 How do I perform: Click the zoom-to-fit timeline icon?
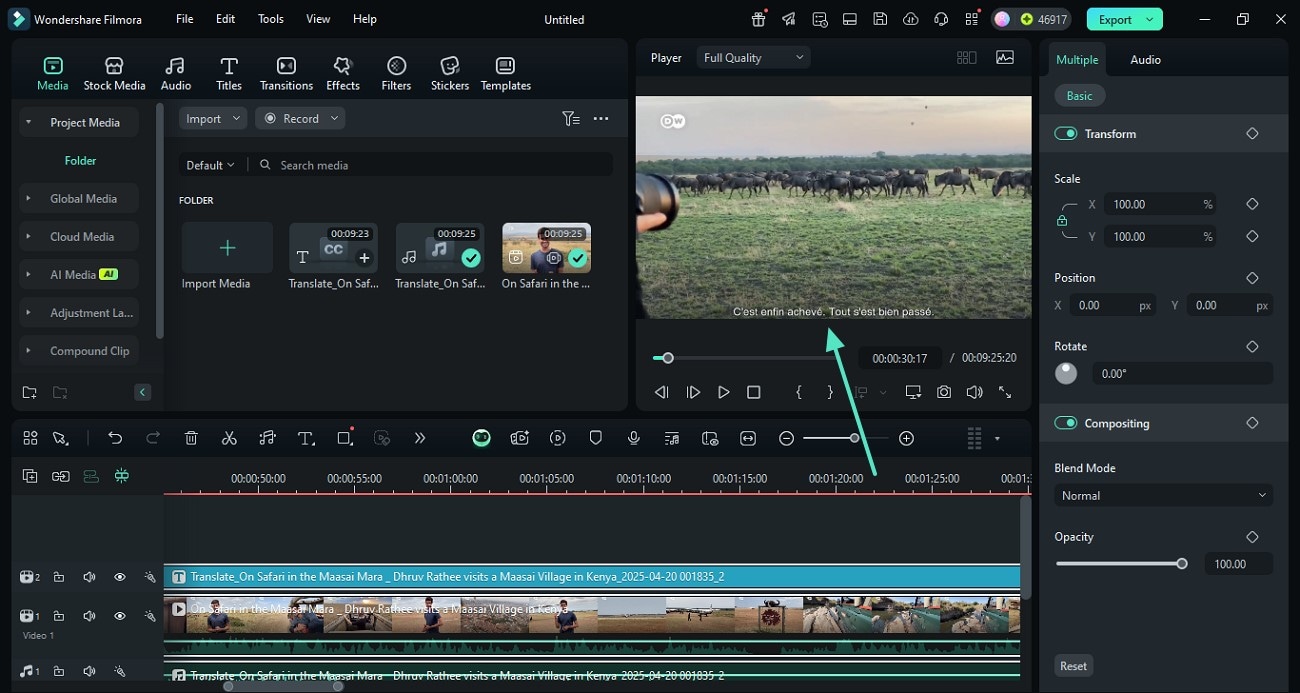[x=748, y=438]
